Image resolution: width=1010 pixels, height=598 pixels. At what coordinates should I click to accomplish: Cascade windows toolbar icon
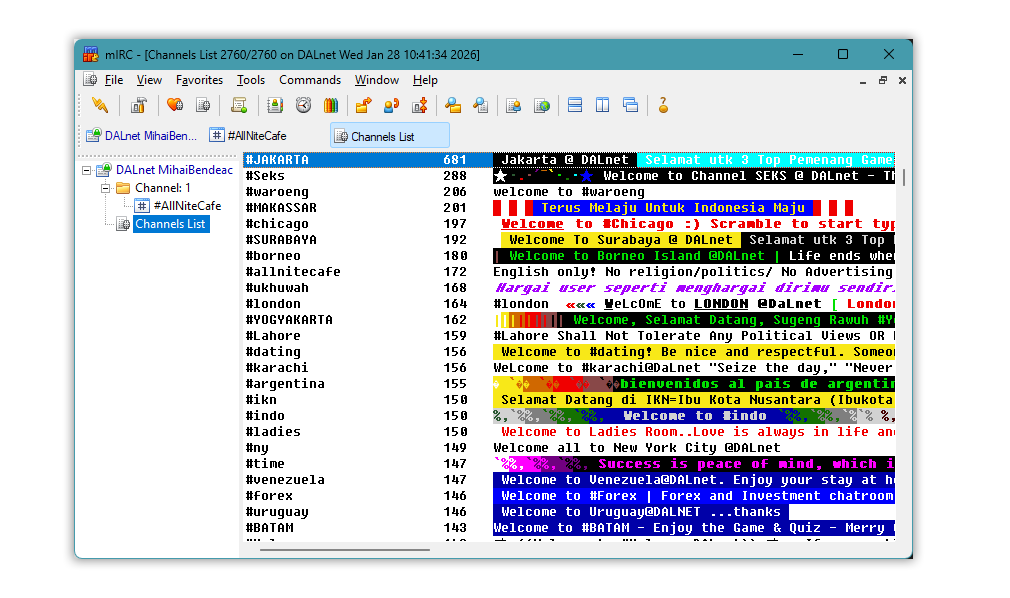coord(631,105)
